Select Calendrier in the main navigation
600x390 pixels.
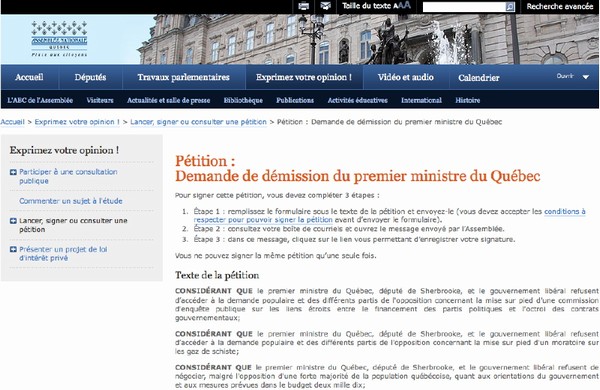[479, 78]
